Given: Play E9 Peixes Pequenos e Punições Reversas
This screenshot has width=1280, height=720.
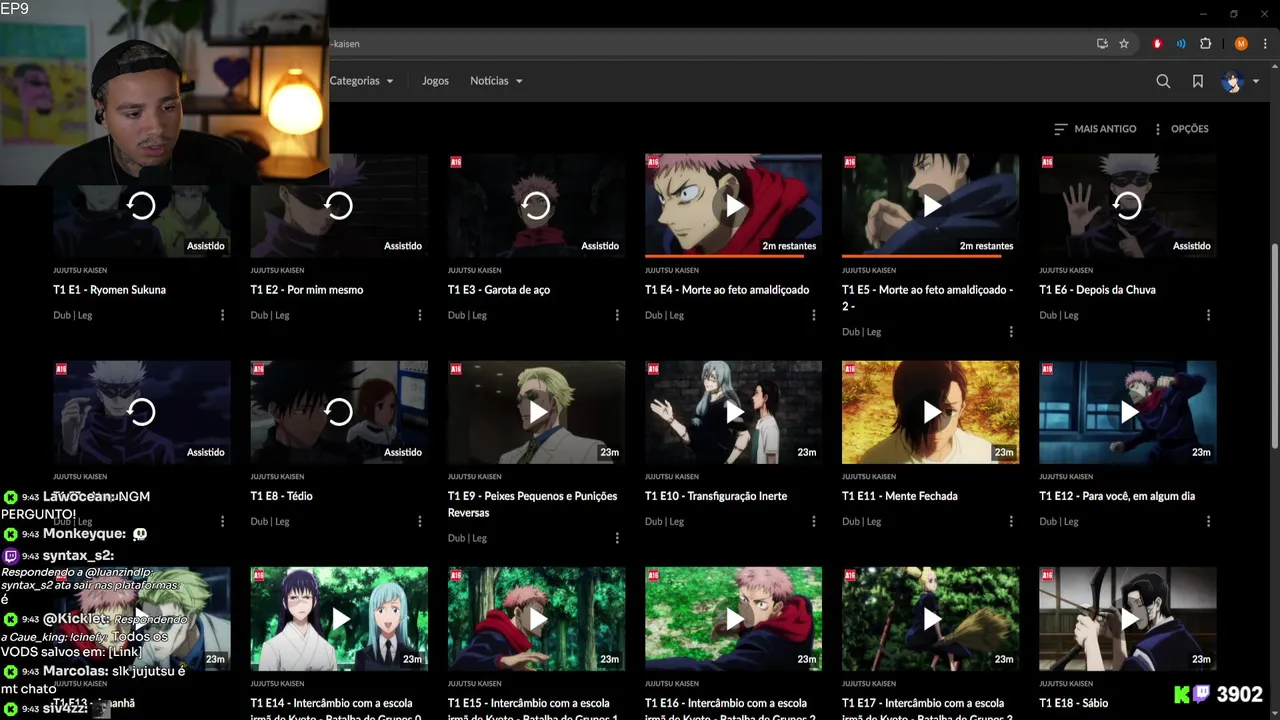Looking at the screenshot, I should click(x=536, y=412).
